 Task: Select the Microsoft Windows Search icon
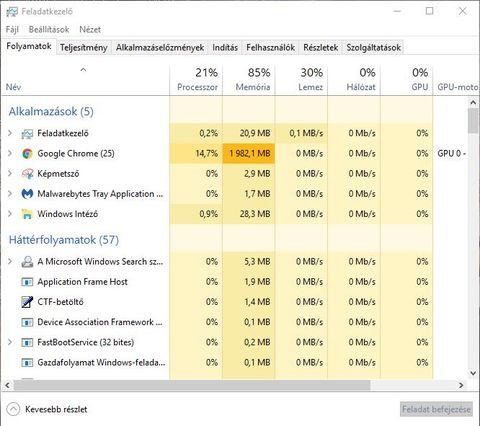[x=27, y=262]
